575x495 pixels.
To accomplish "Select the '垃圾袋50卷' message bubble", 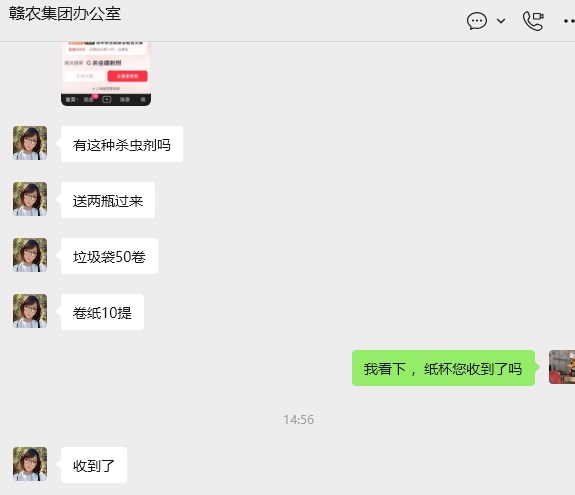I will pos(109,256).
